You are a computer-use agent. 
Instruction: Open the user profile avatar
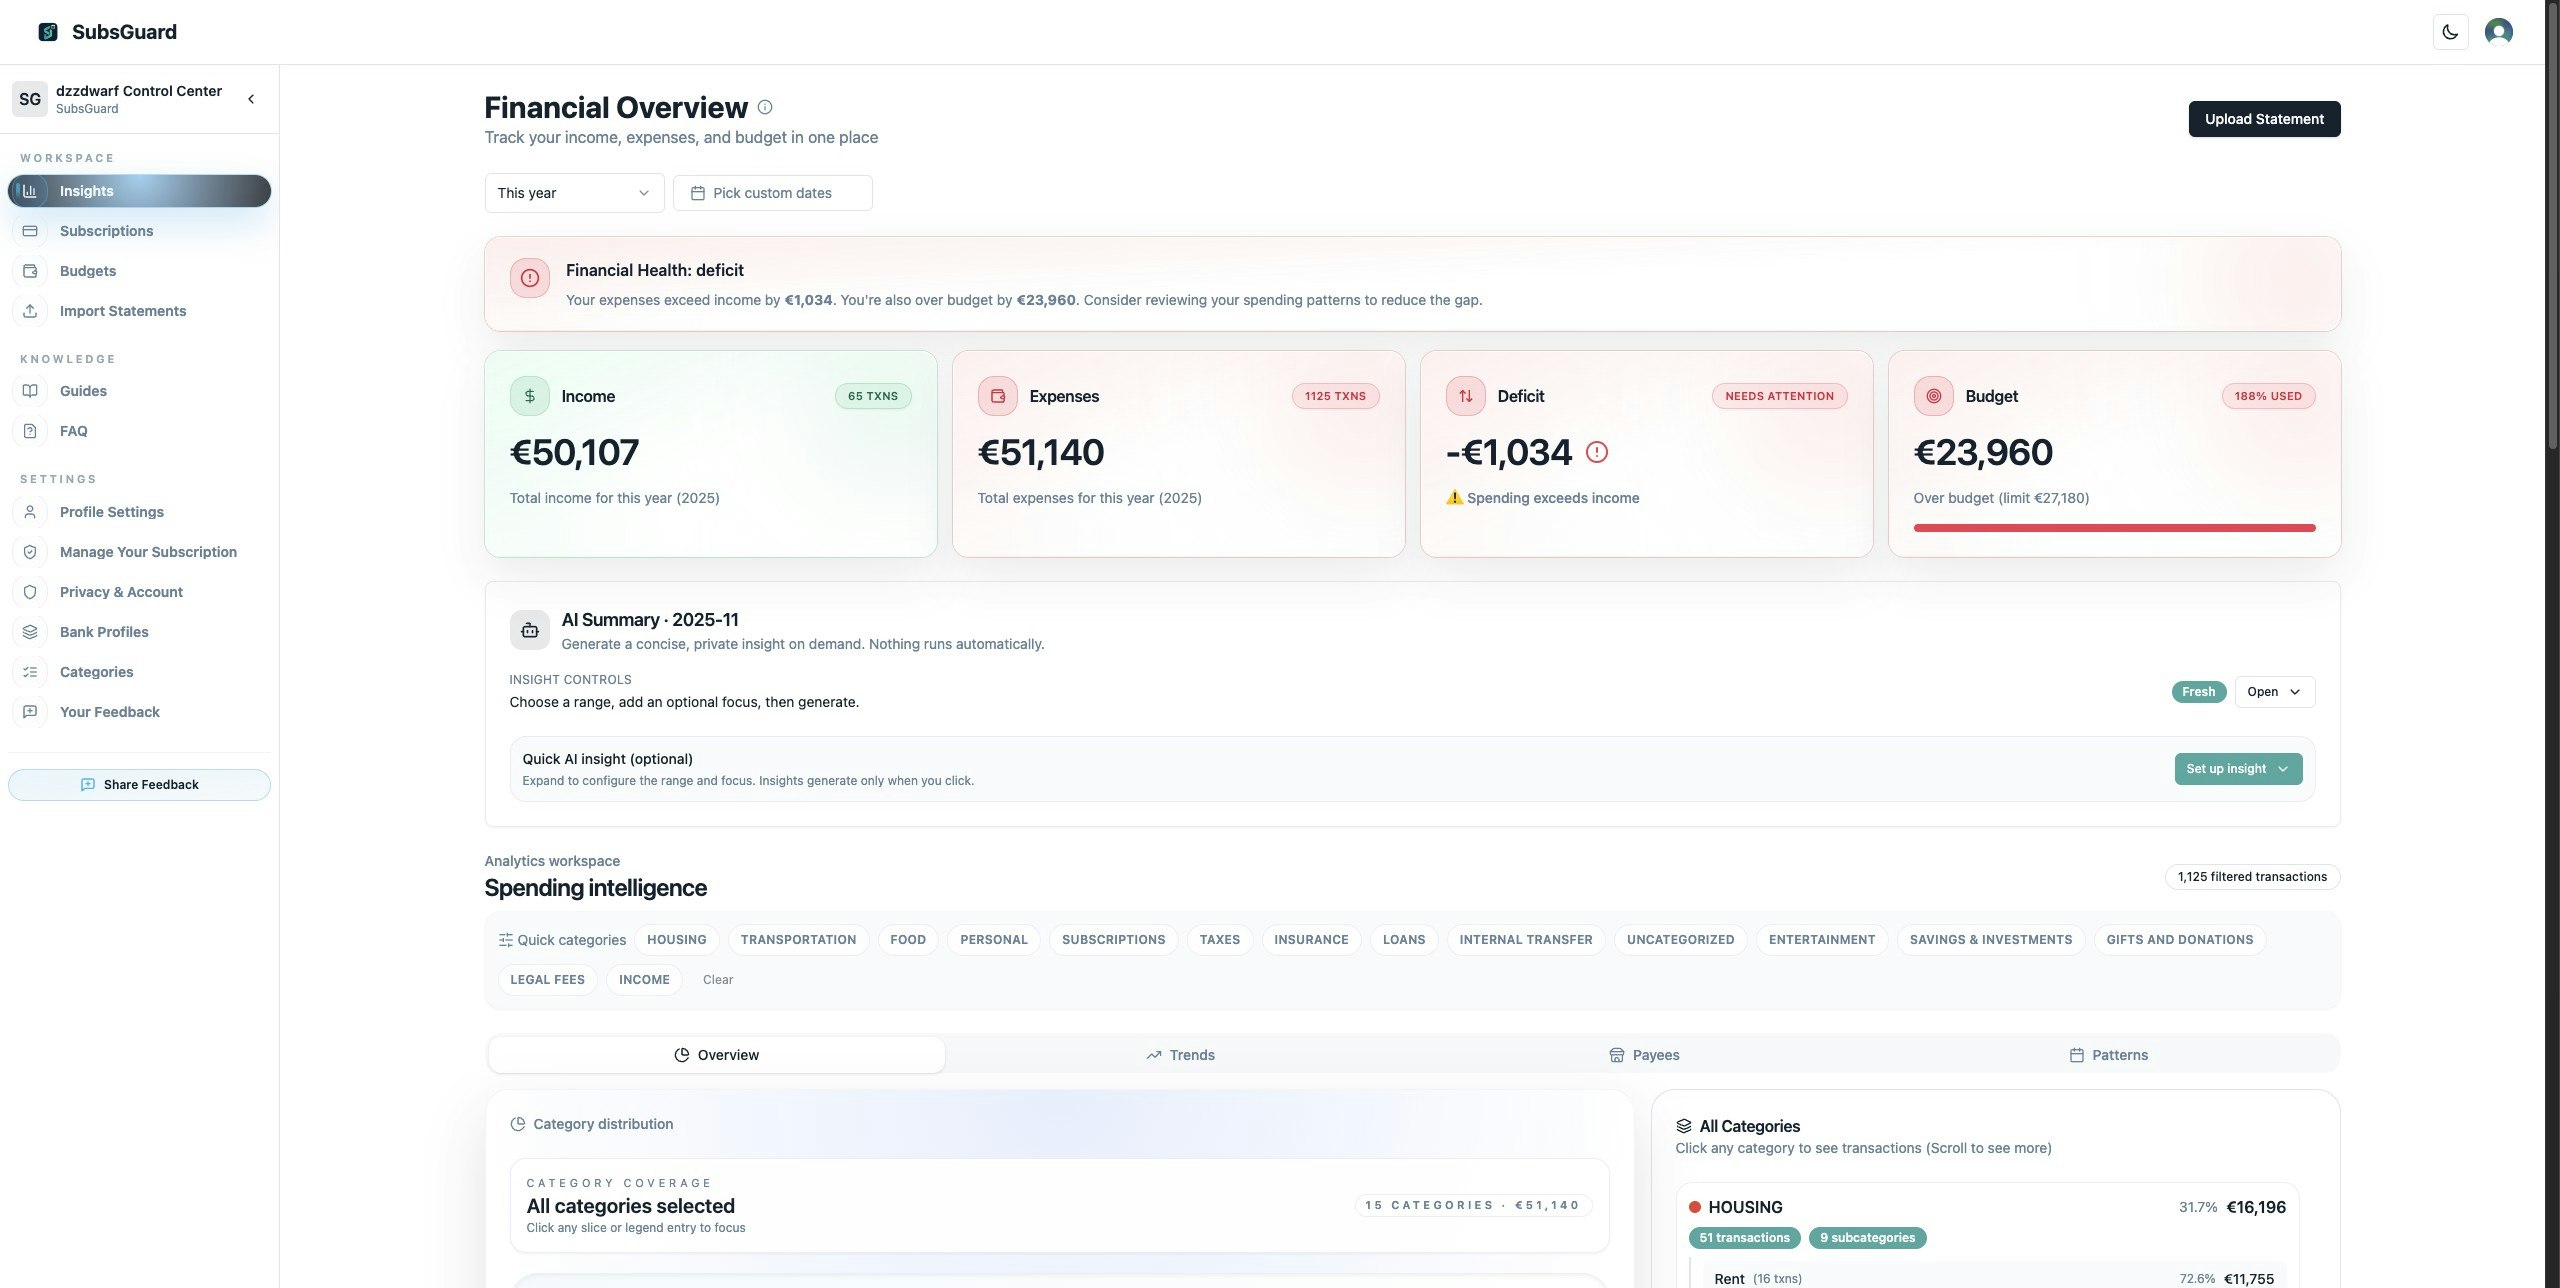2498,32
